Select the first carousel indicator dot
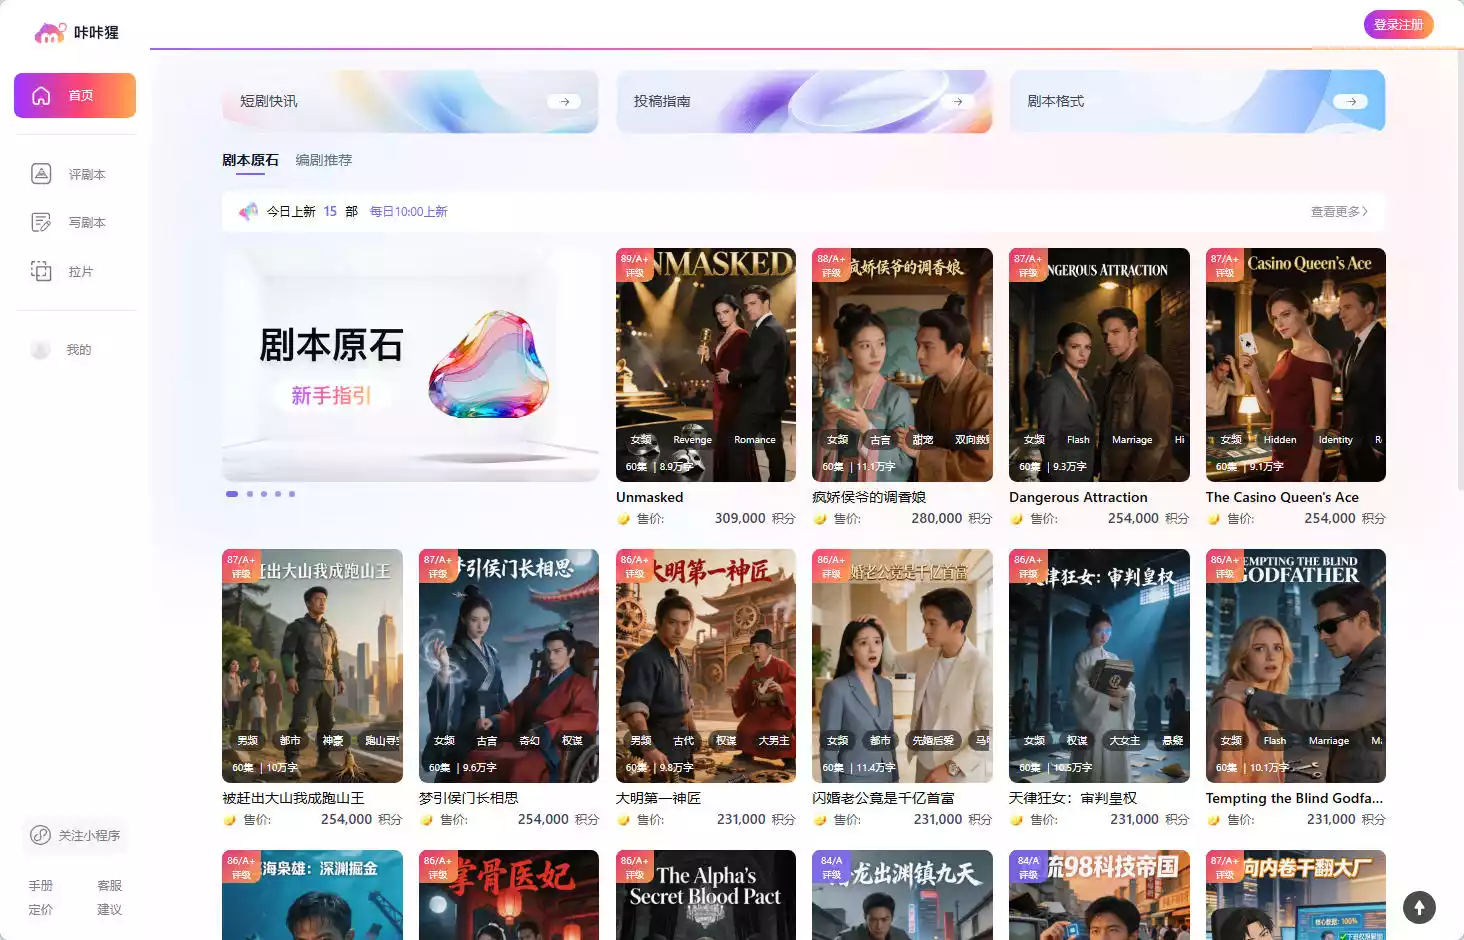The height and width of the screenshot is (940, 1464). pos(232,494)
